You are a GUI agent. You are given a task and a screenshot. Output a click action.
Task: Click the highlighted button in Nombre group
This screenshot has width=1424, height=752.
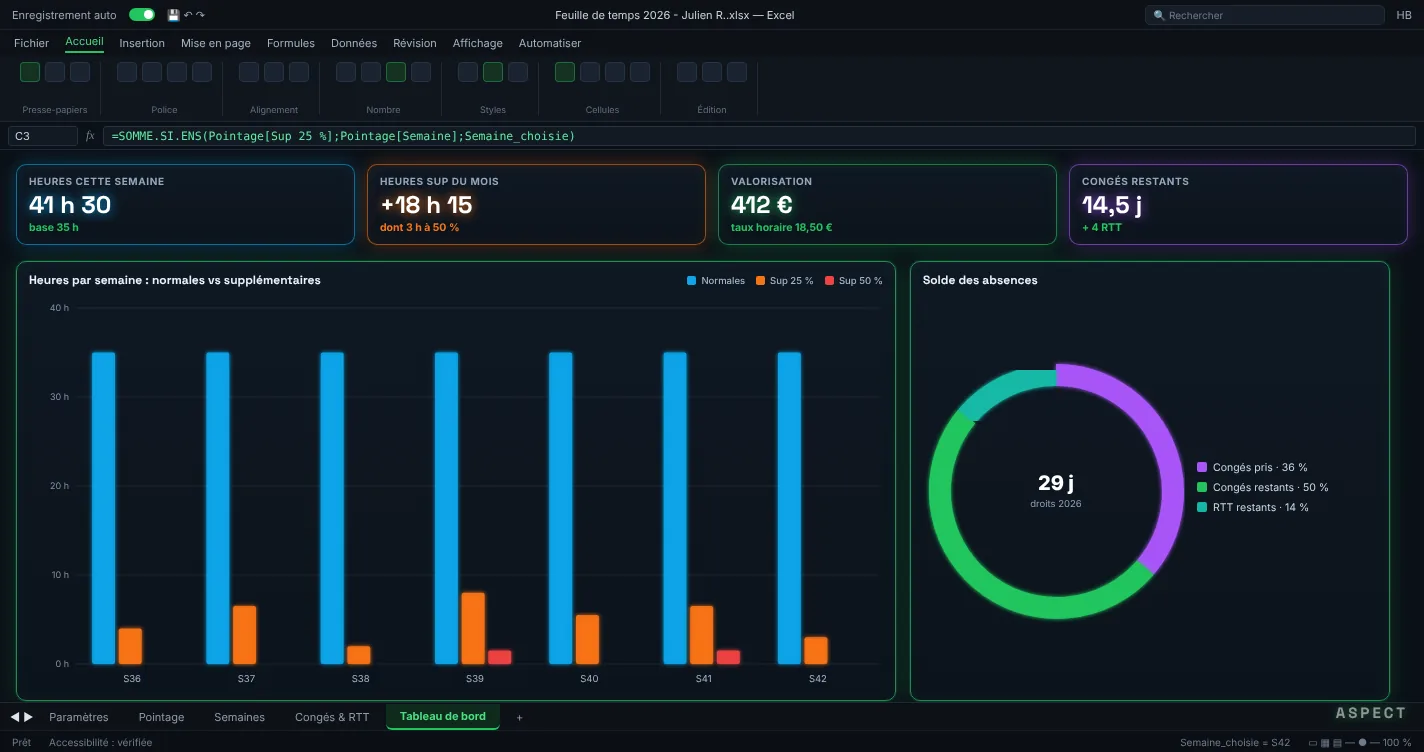pos(396,72)
